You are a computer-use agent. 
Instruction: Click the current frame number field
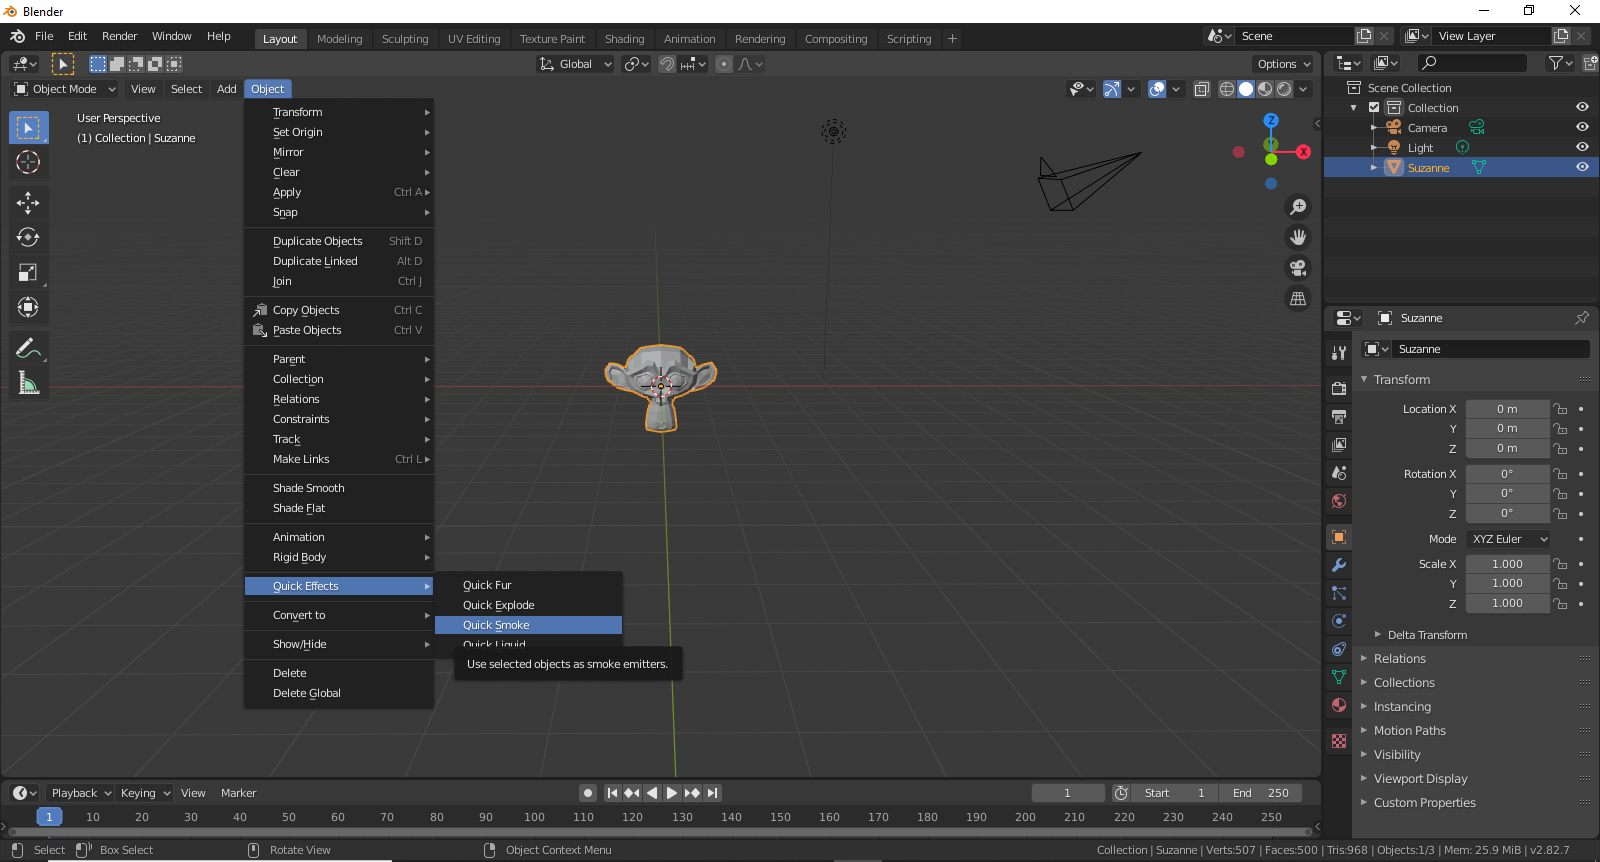(x=1068, y=793)
